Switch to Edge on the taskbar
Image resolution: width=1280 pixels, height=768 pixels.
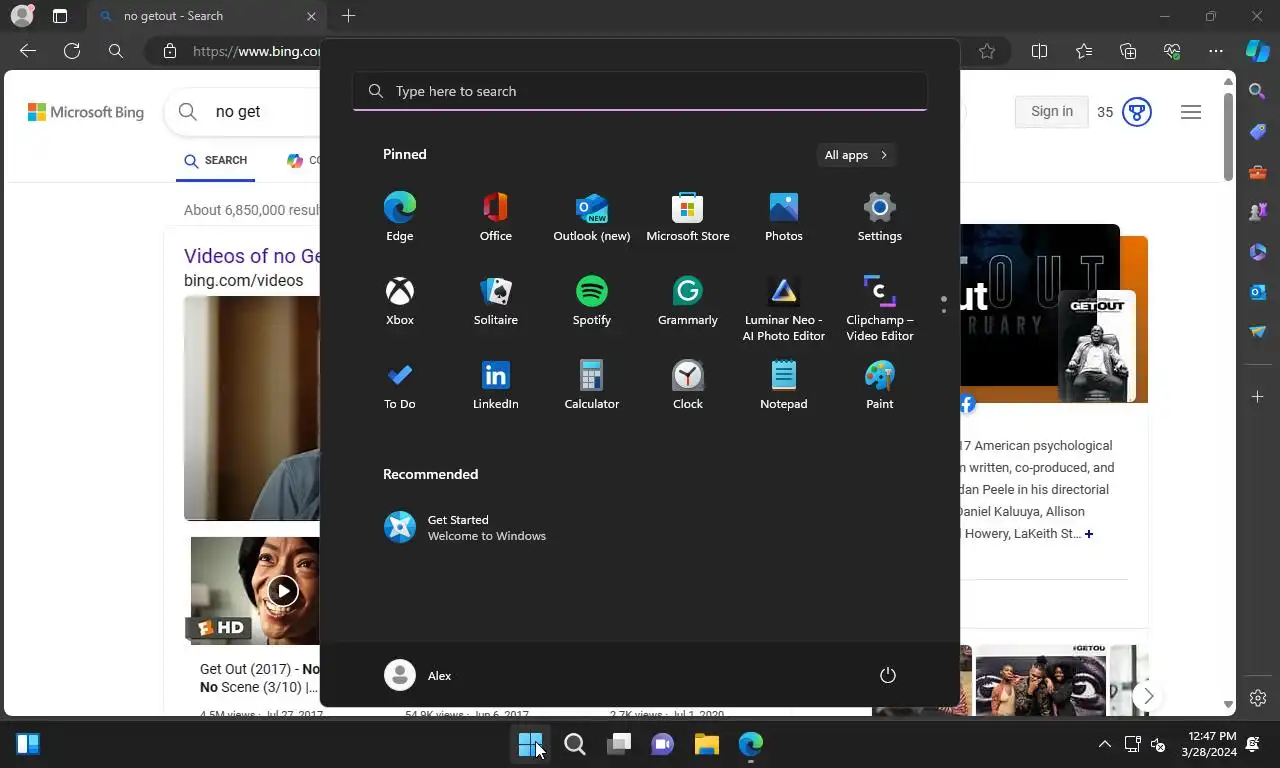[750, 744]
